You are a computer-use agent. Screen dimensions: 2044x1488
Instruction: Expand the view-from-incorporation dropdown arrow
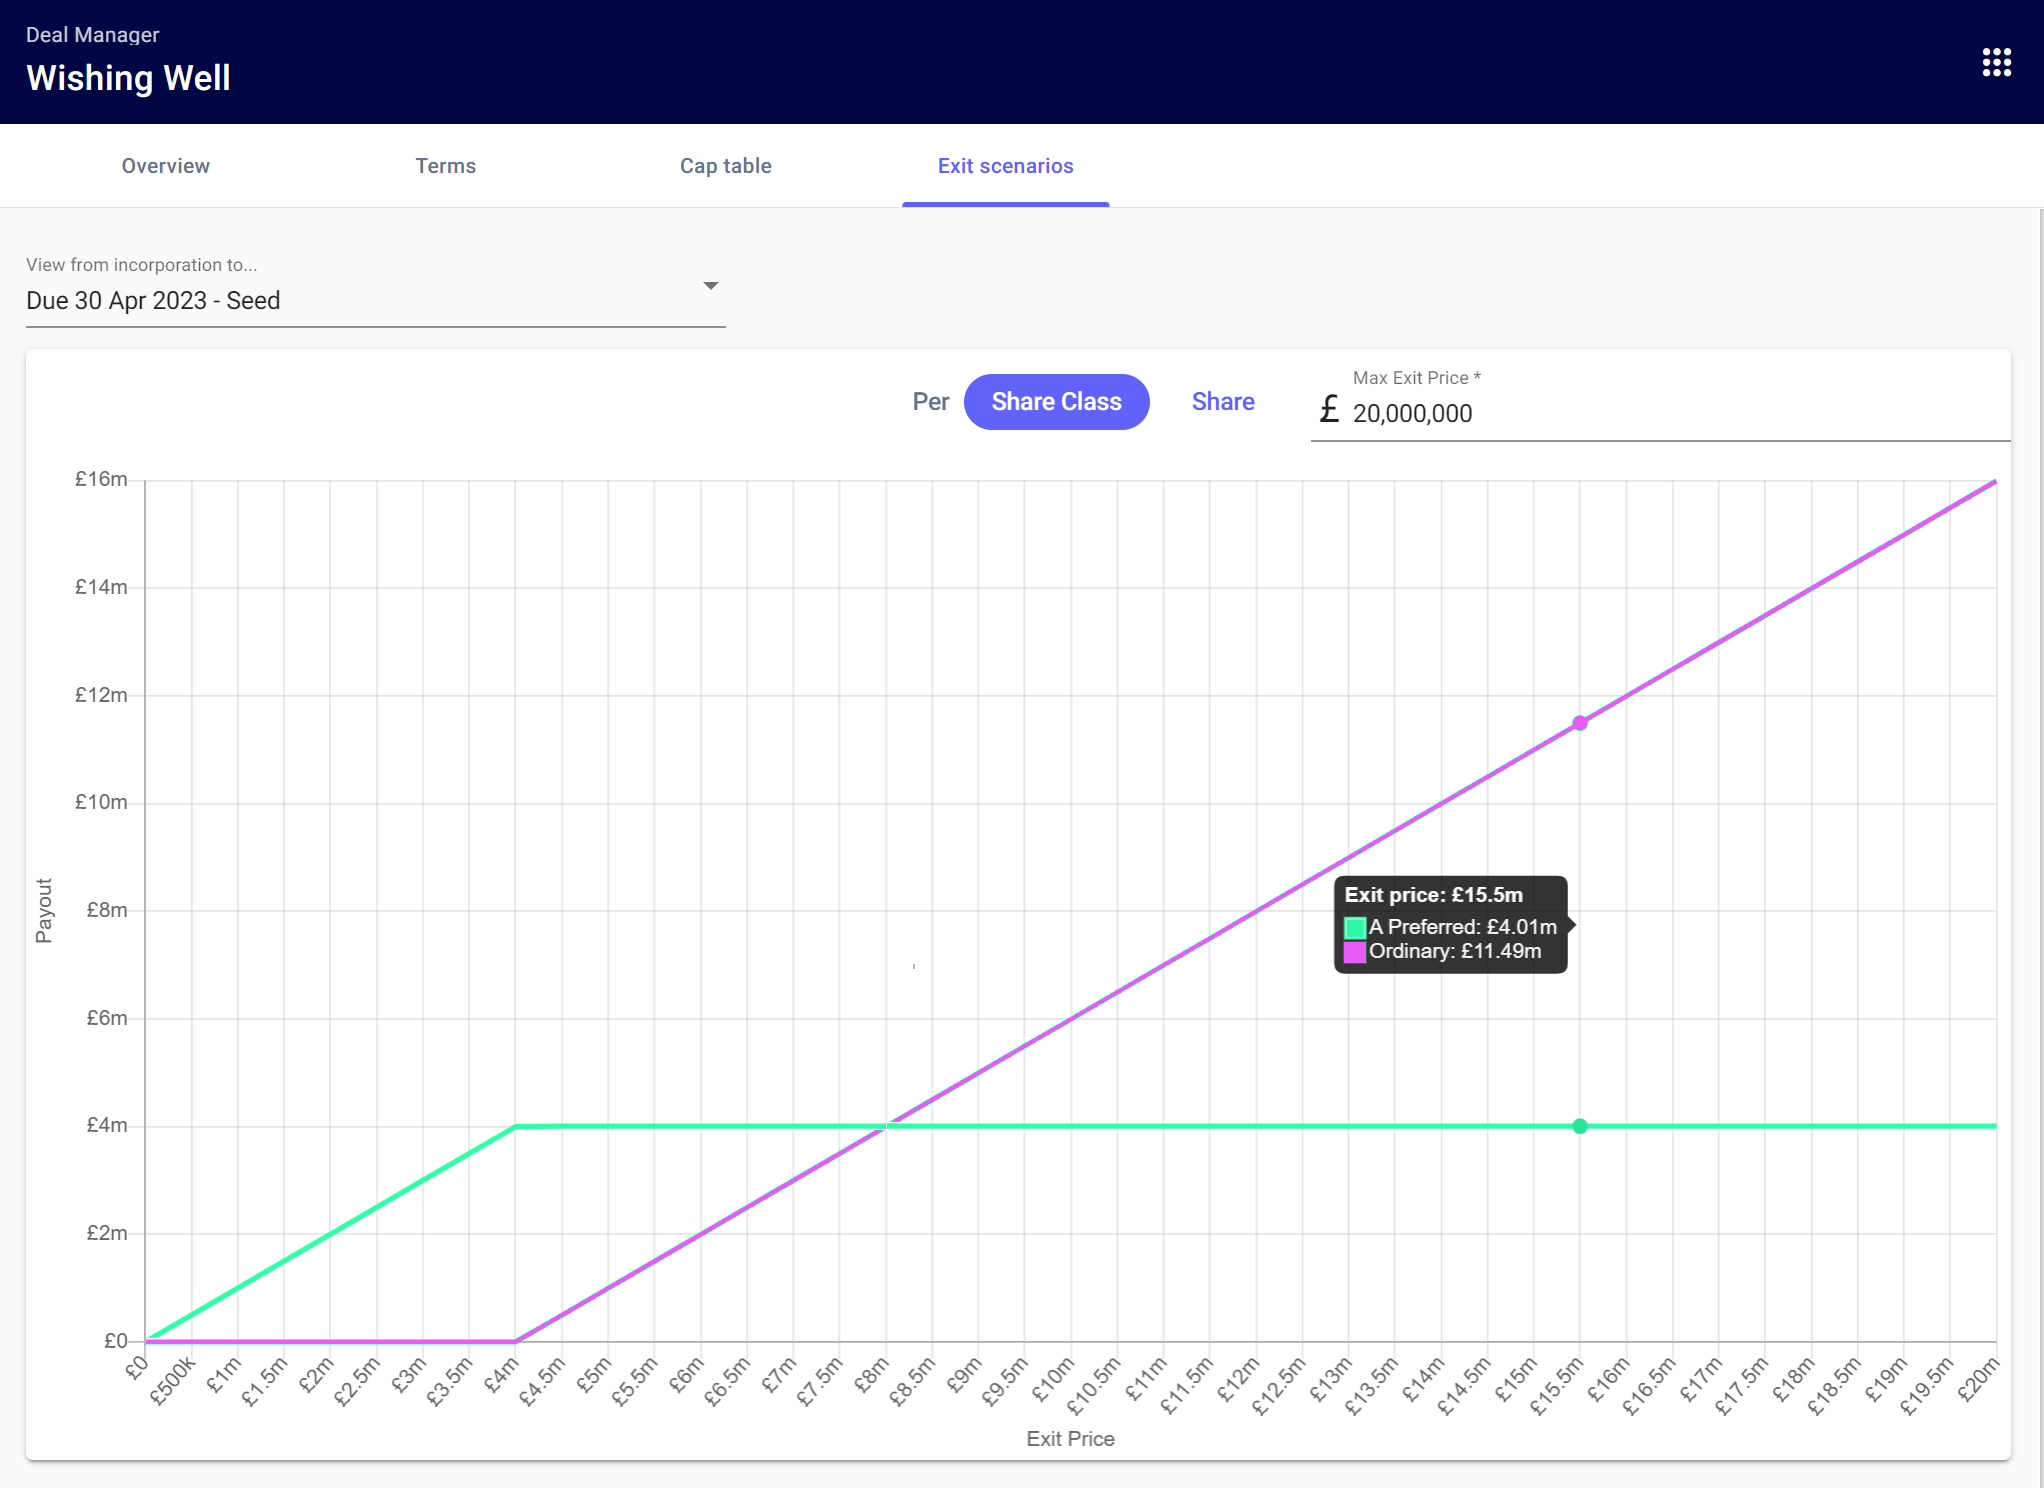[x=710, y=286]
